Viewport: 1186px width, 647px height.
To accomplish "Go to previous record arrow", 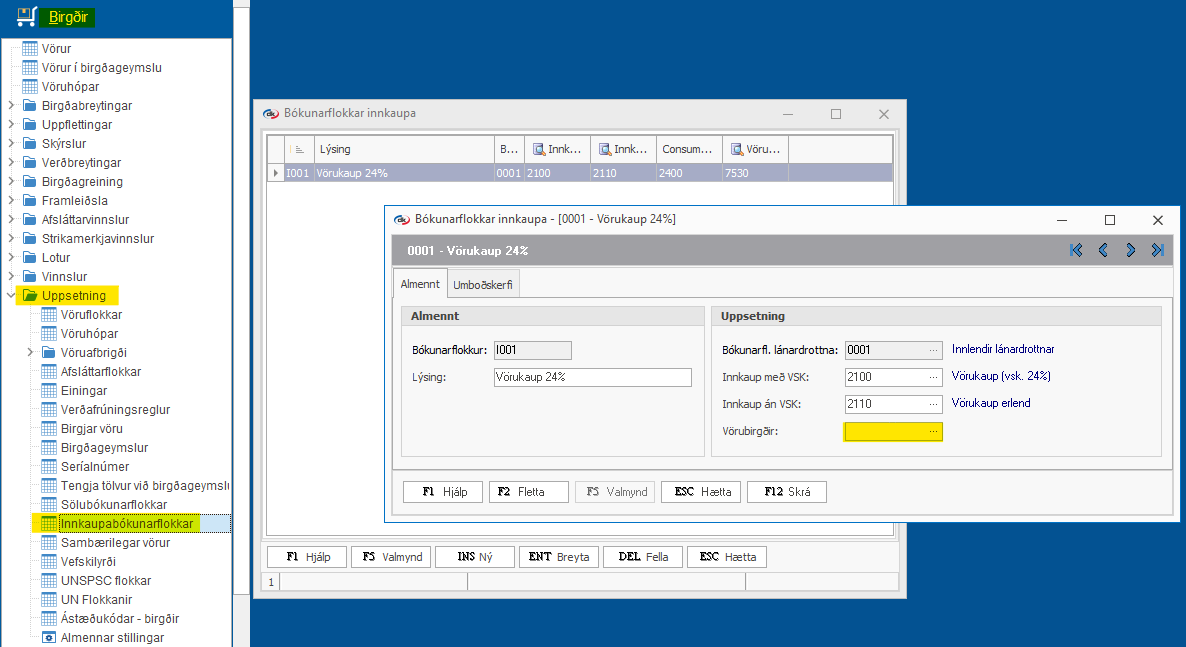I will click(1103, 250).
